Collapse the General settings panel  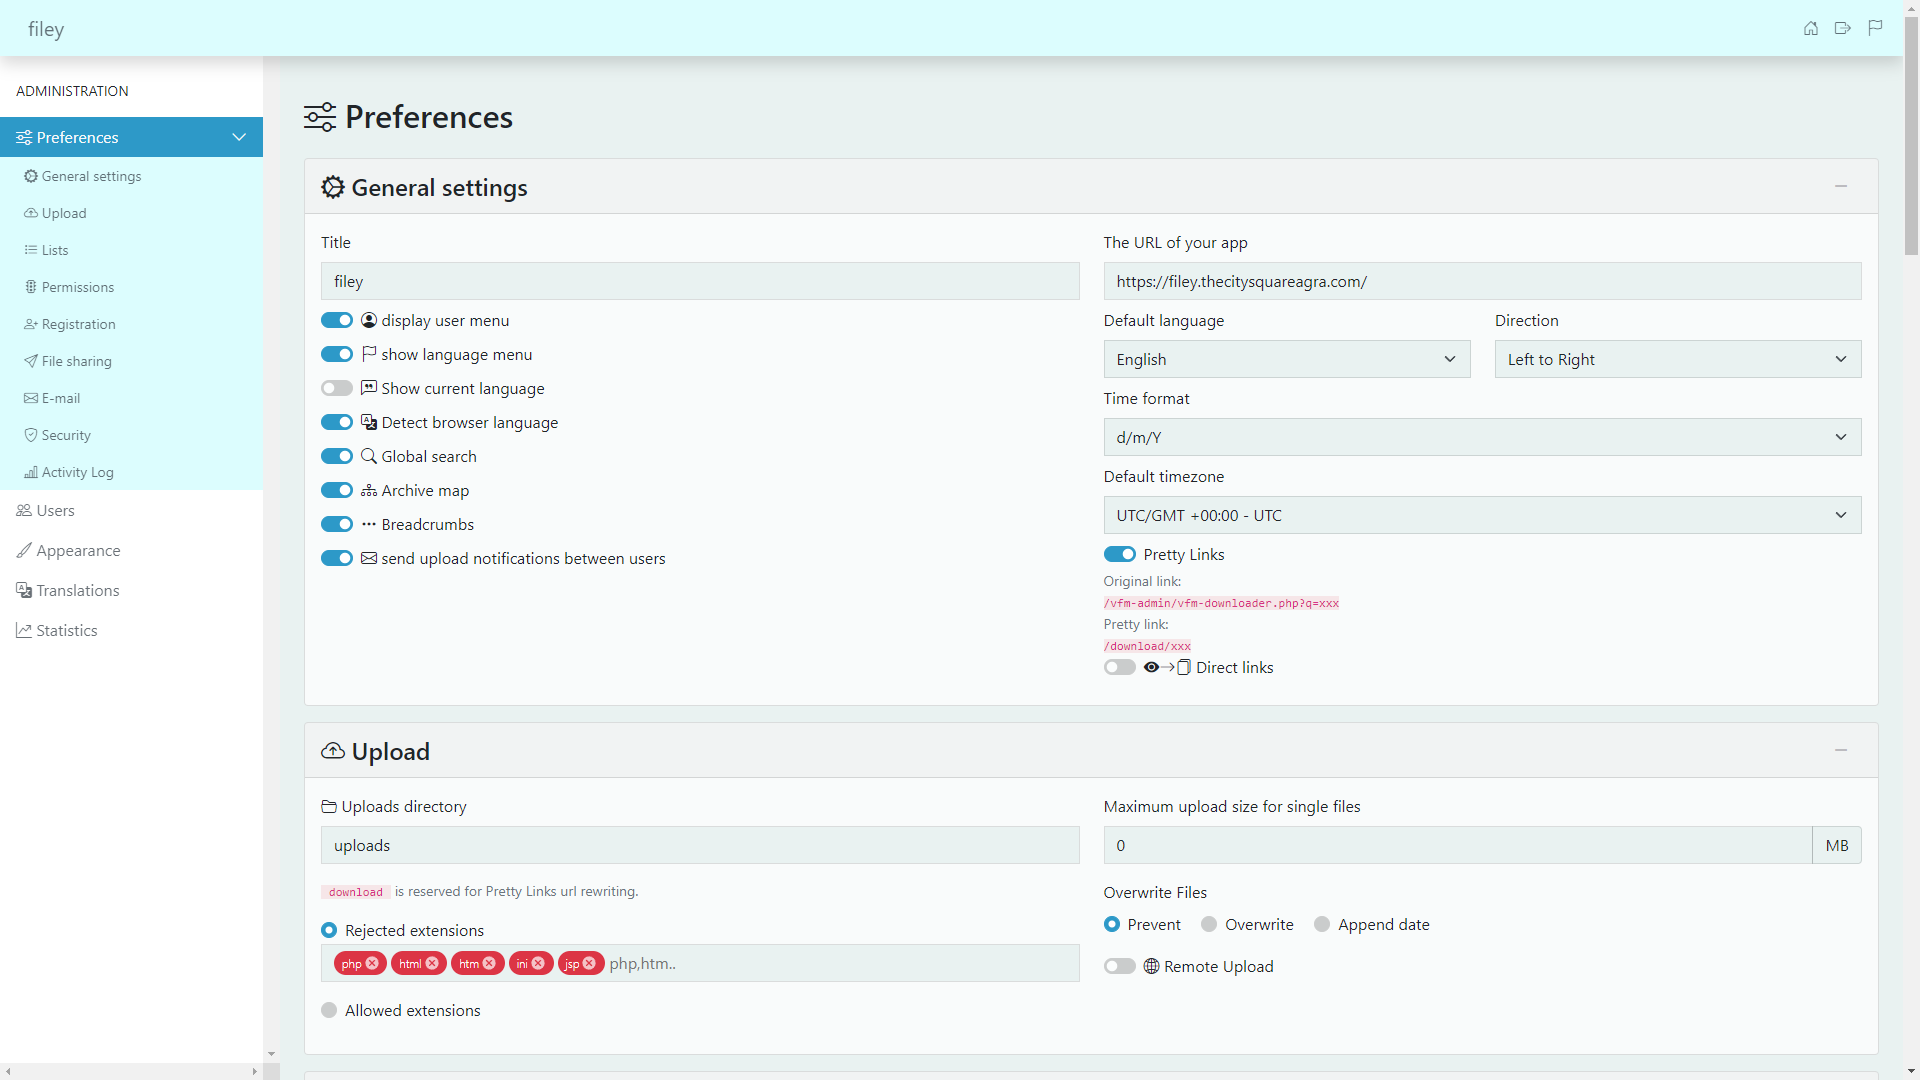1840,186
